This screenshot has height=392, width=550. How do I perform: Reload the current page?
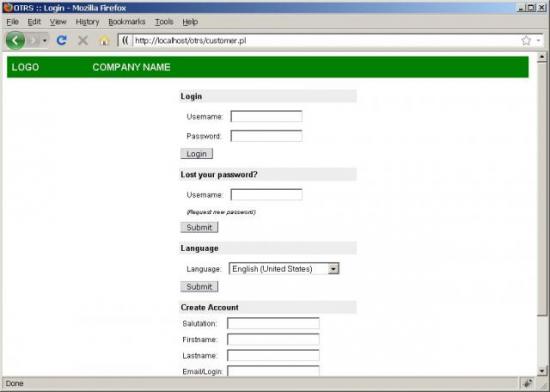(62, 40)
